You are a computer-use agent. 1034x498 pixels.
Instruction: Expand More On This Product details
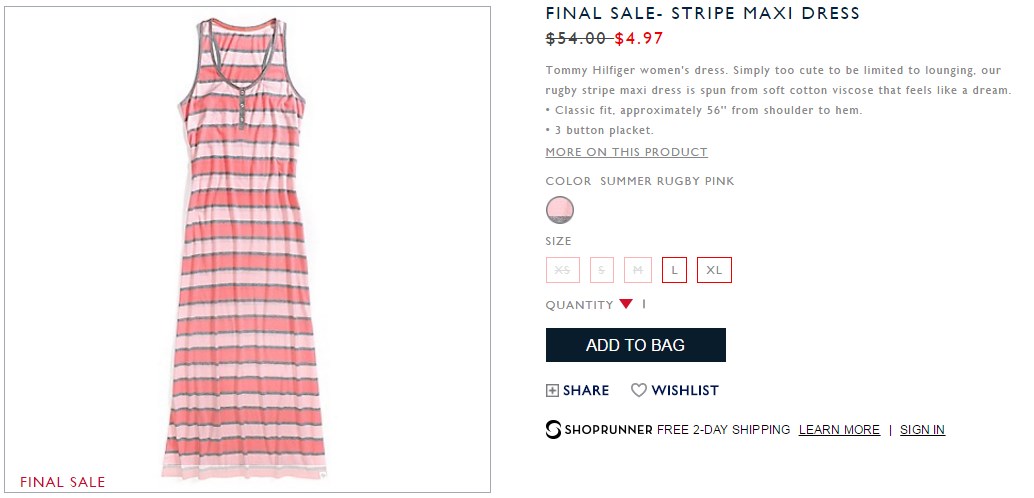626,152
